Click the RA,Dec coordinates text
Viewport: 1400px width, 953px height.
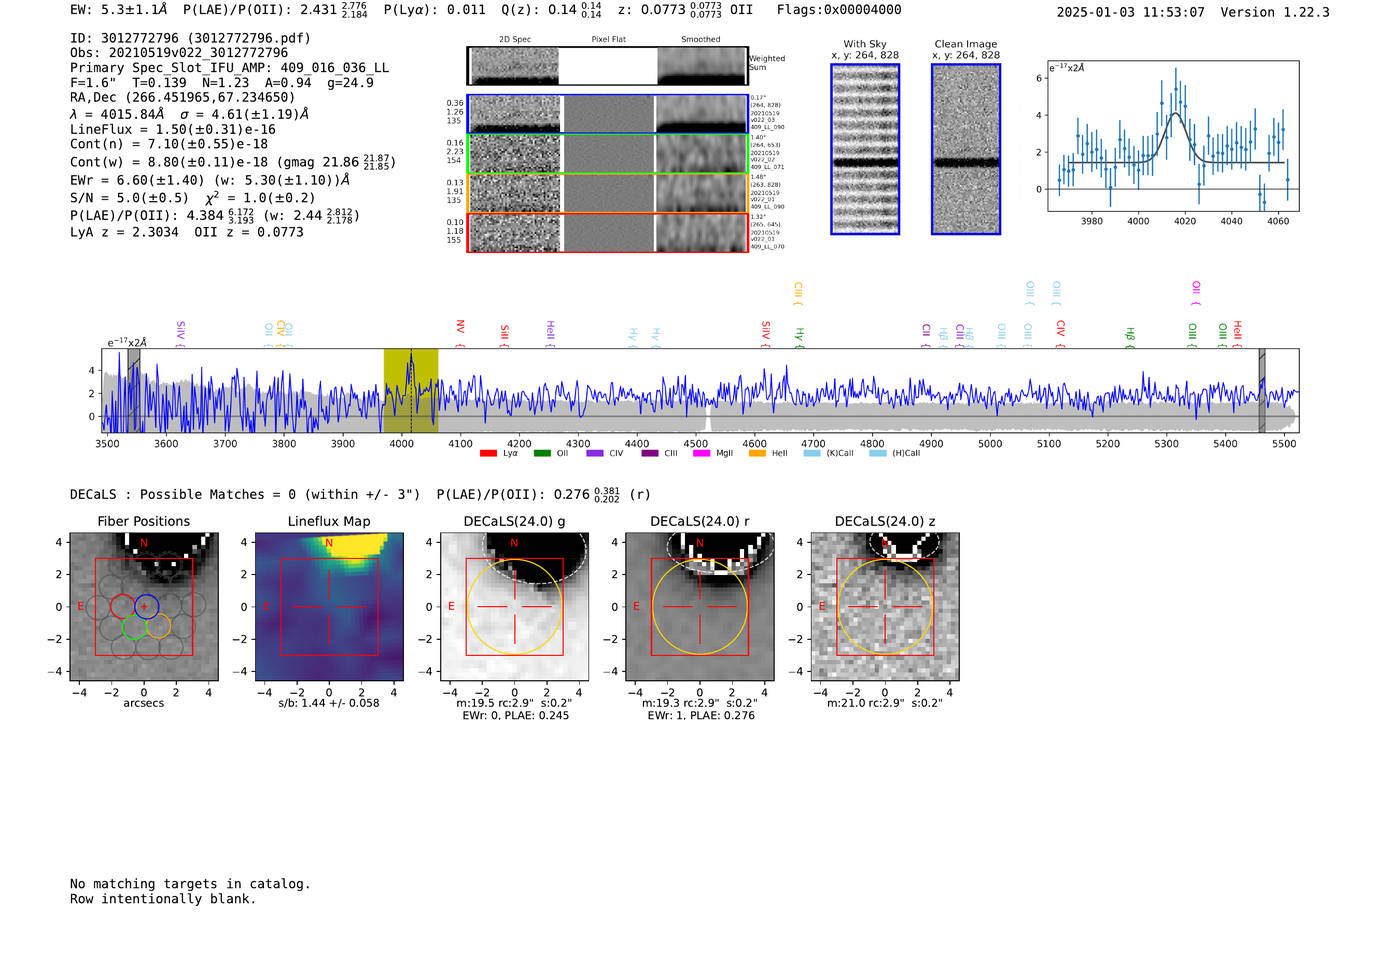tap(182, 98)
